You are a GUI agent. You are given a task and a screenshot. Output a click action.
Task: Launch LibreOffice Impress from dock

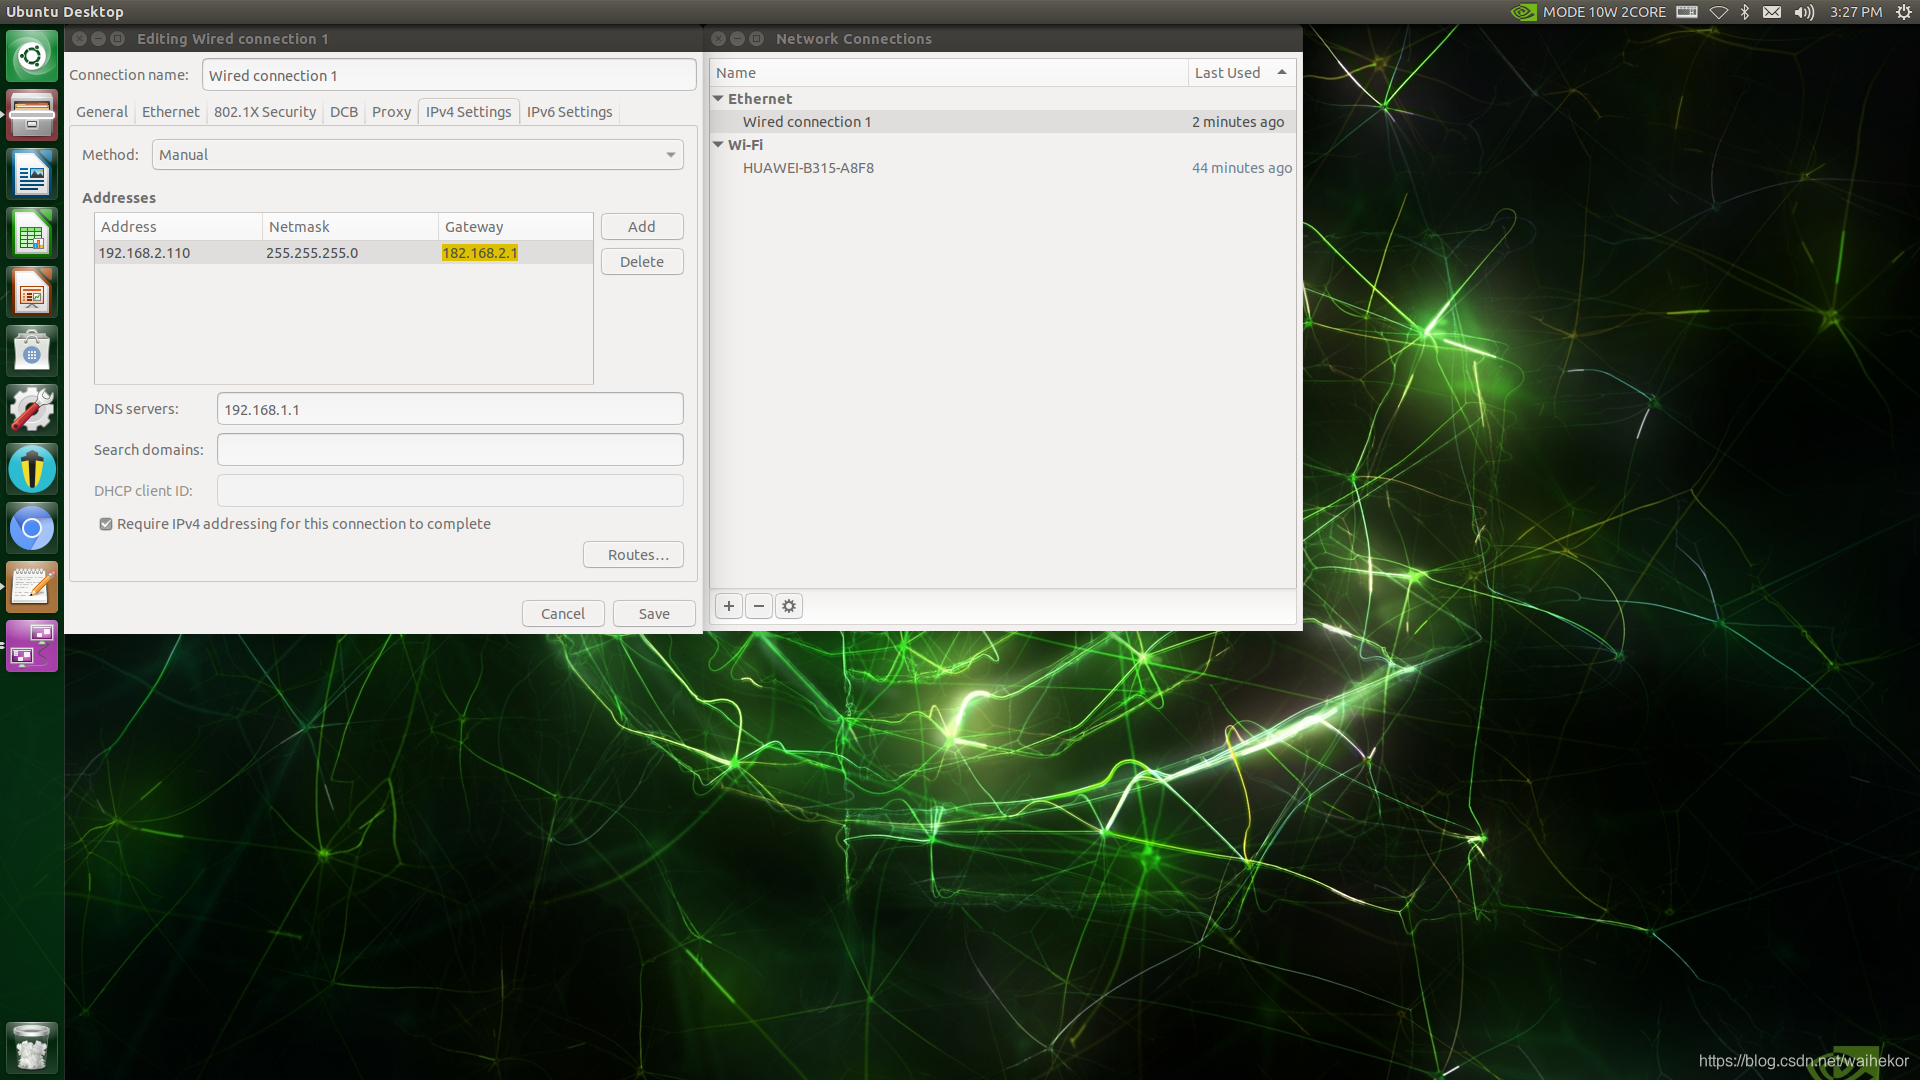pos(32,292)
